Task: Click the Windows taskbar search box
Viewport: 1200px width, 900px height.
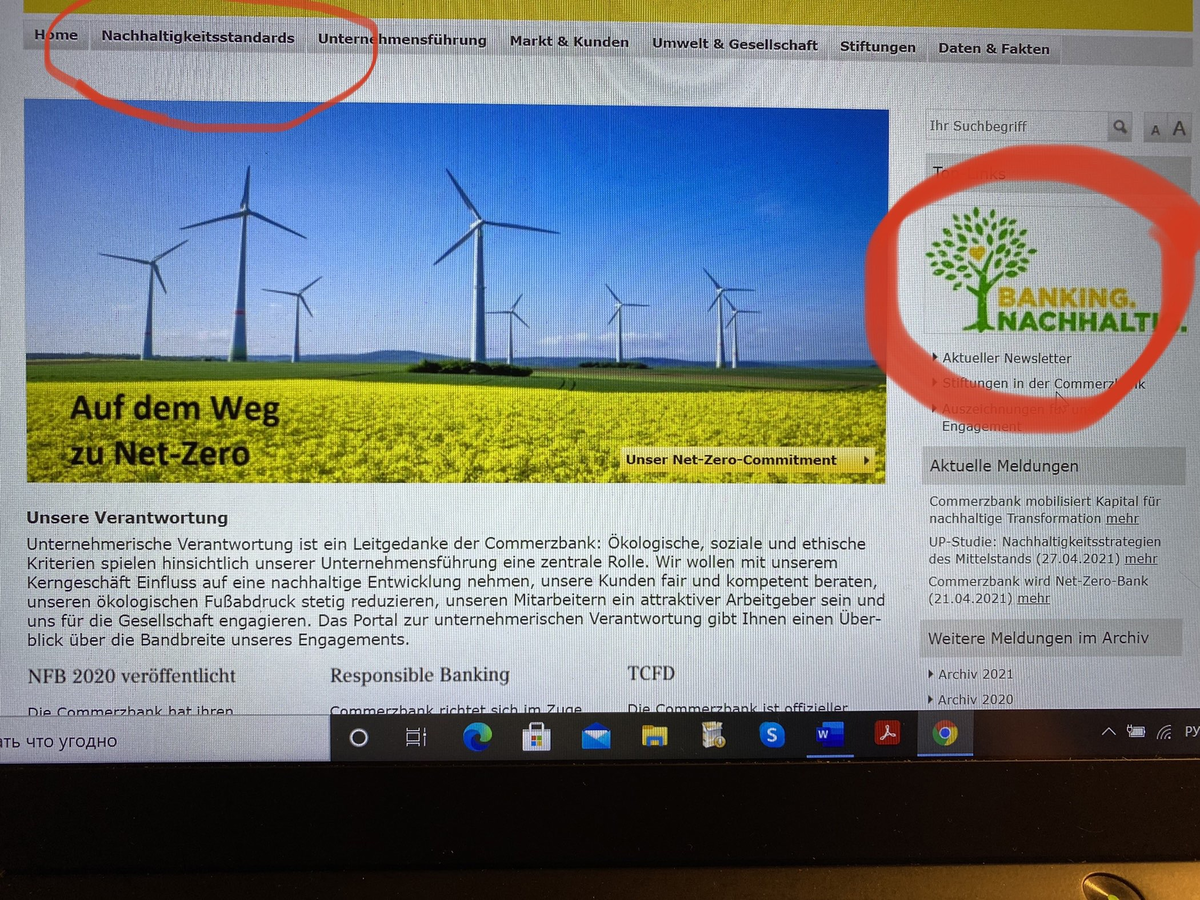Action: [x=165, y=740]
